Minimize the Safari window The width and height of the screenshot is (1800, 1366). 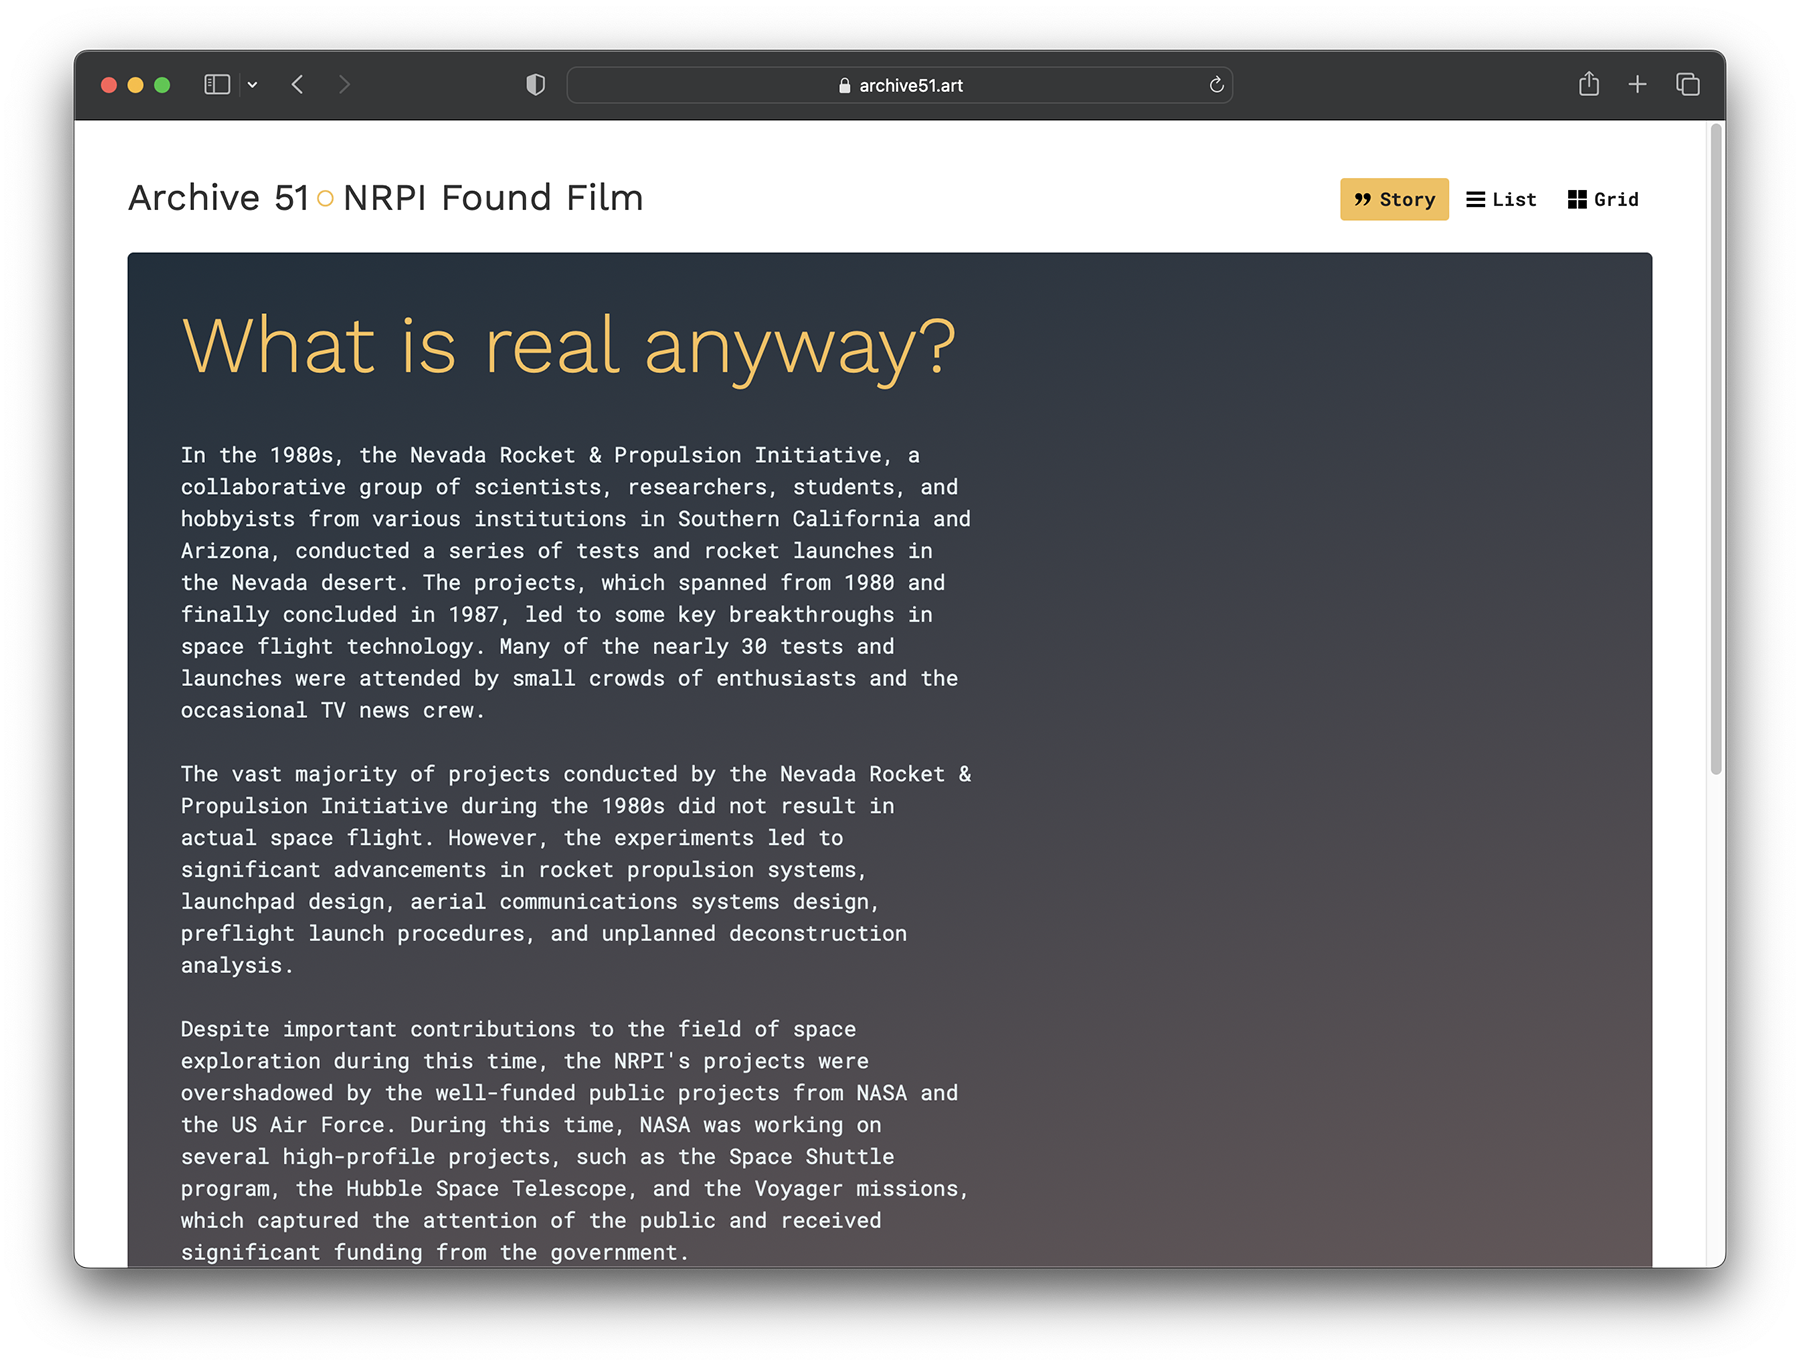pos(136,85)
